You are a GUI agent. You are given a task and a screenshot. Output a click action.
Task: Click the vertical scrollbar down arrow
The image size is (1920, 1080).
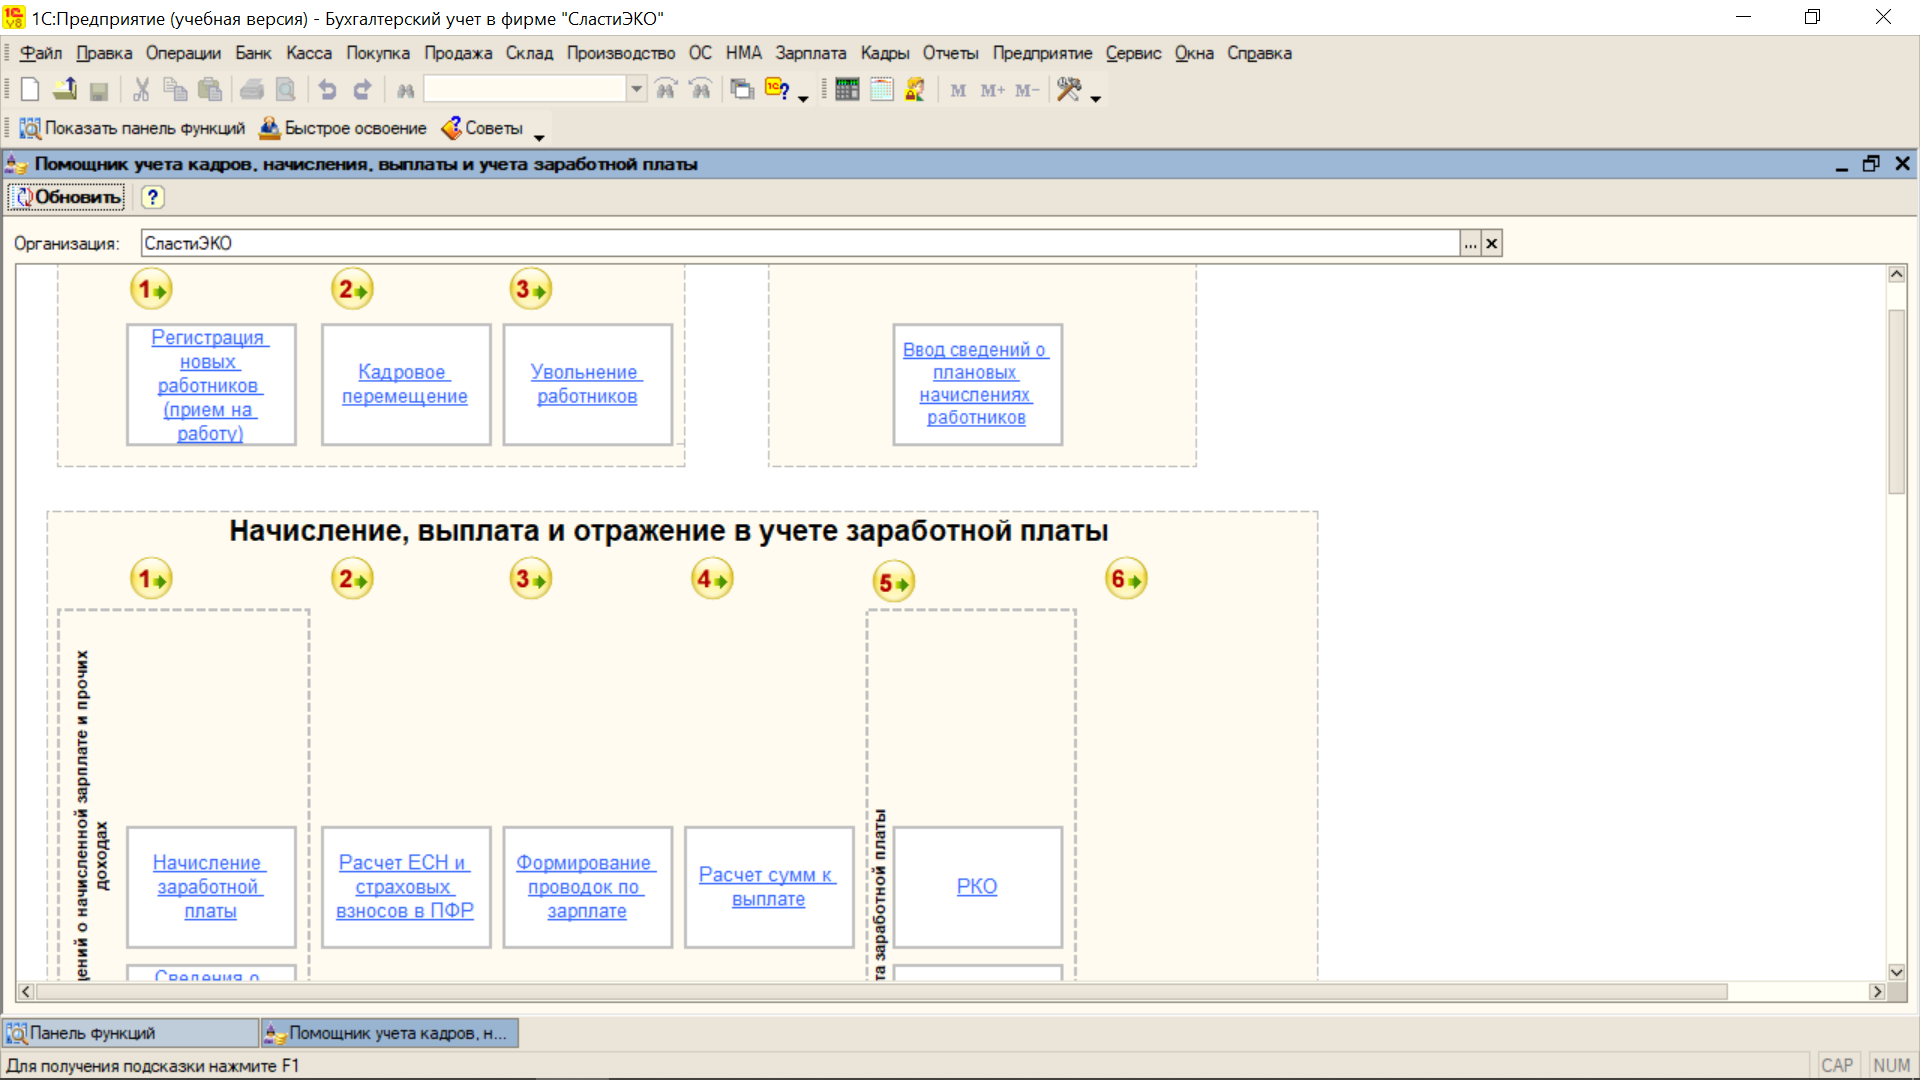pyautogui.click(x=1896, y=972)
